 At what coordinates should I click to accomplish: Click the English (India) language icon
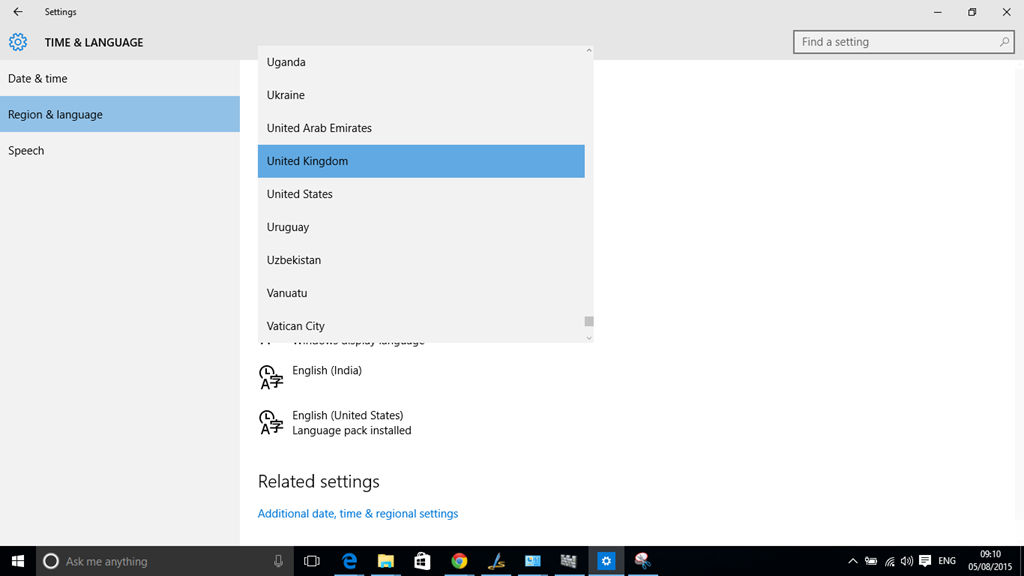pyautogui.click(x=270, y=377)
